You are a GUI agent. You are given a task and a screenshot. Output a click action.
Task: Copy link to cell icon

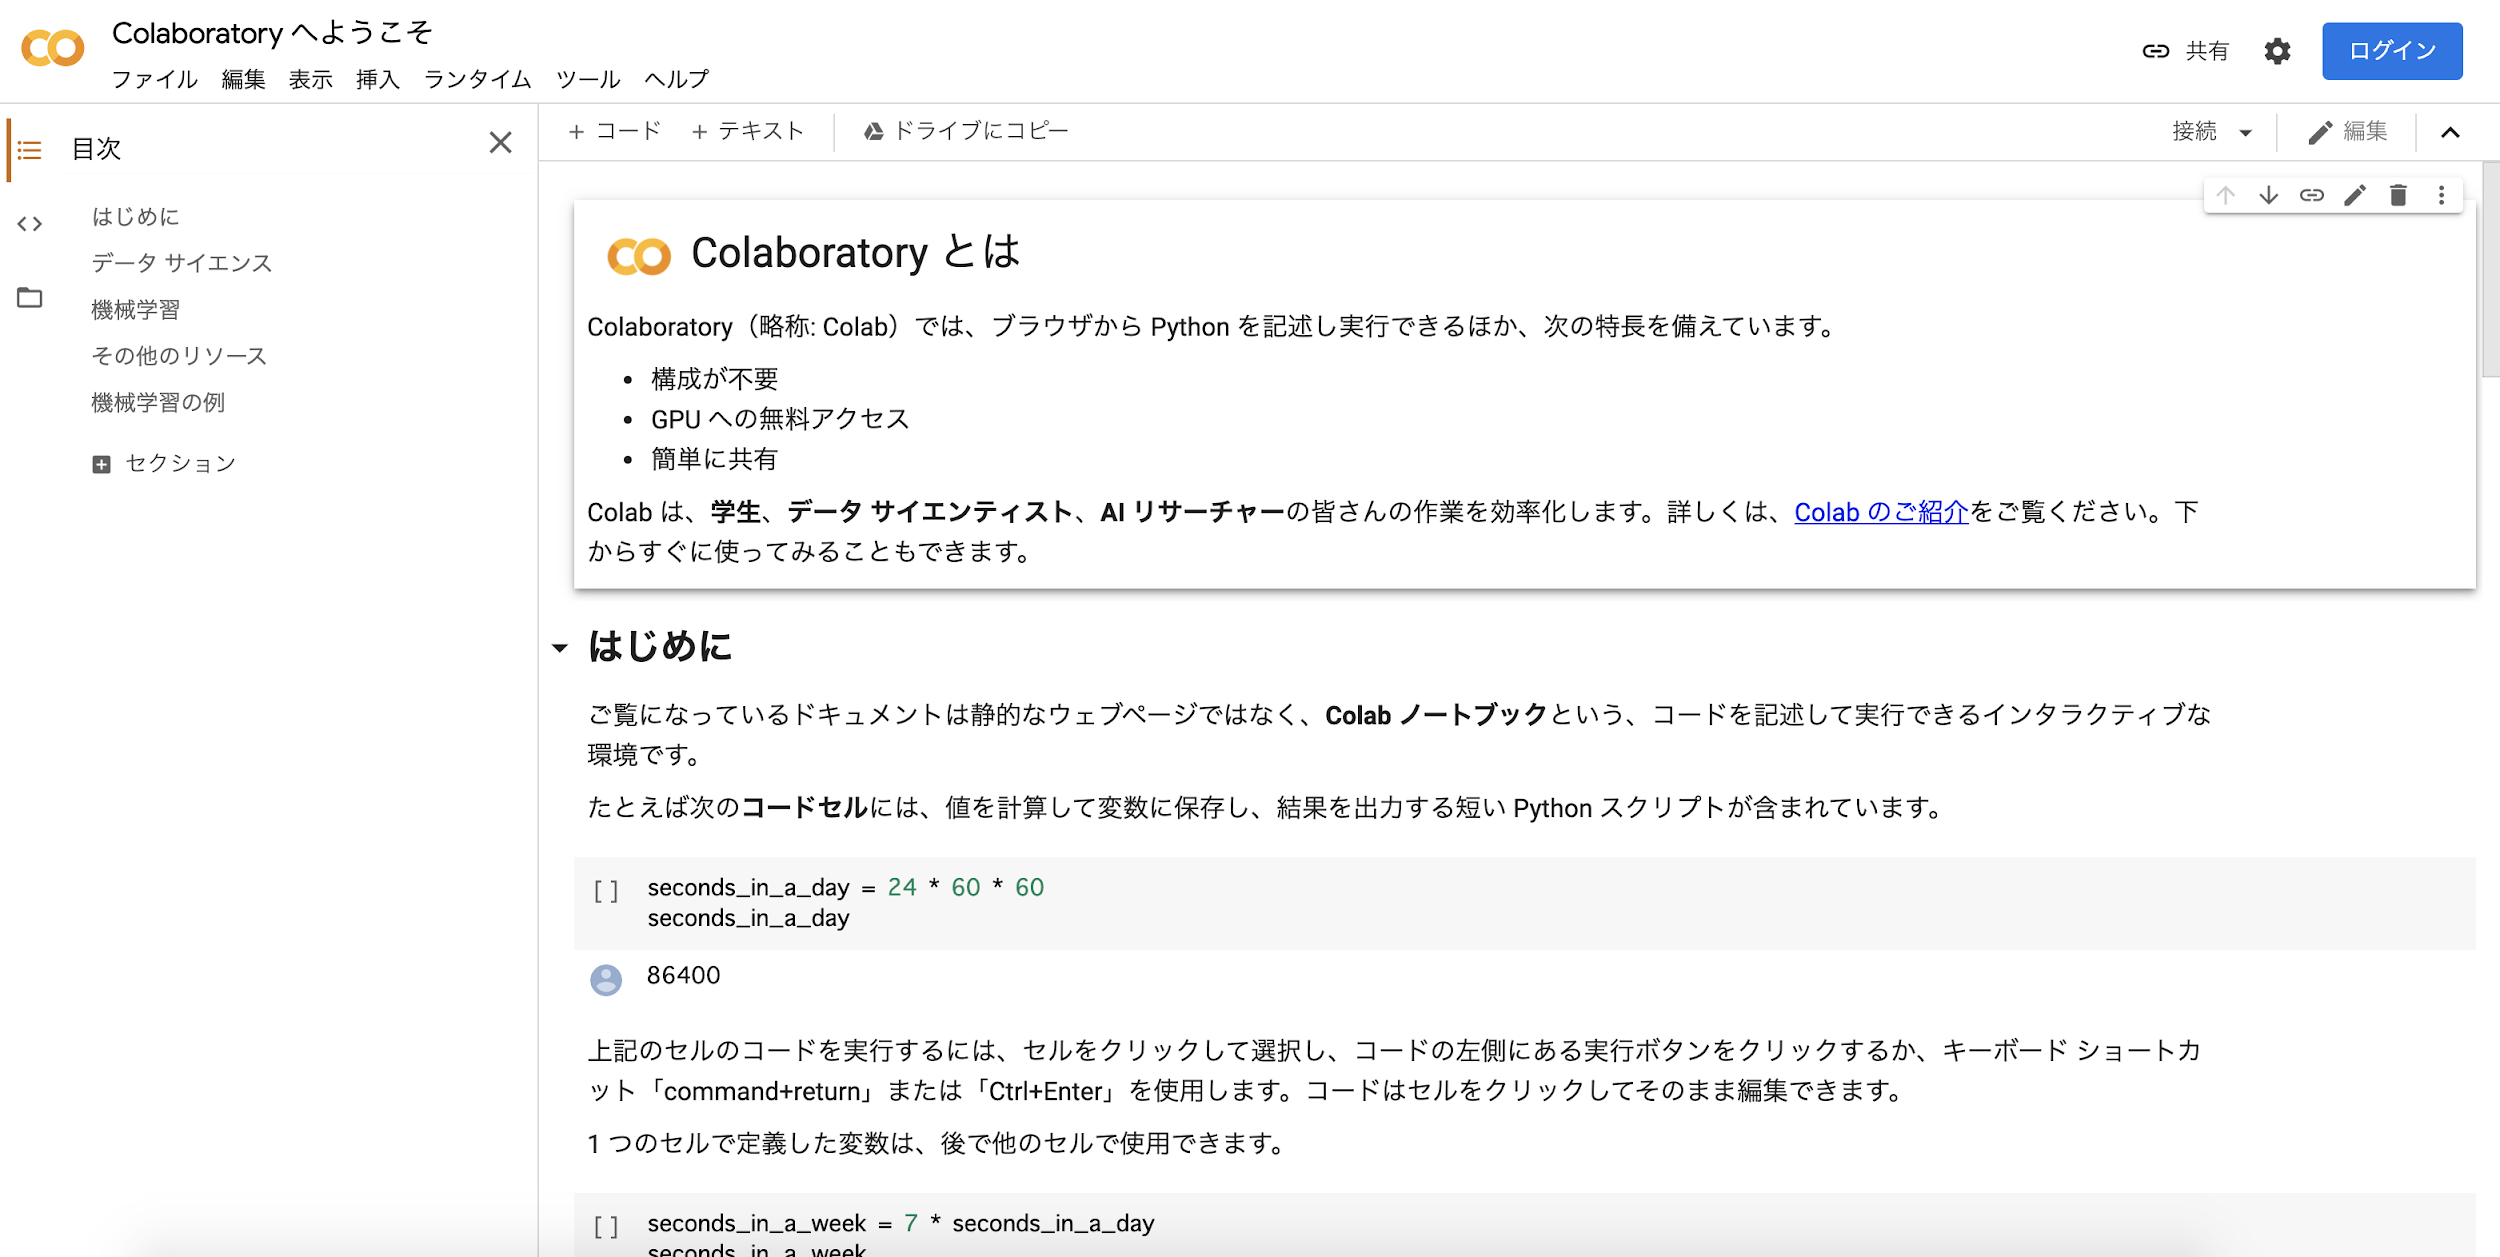[x=2311, y=195]
